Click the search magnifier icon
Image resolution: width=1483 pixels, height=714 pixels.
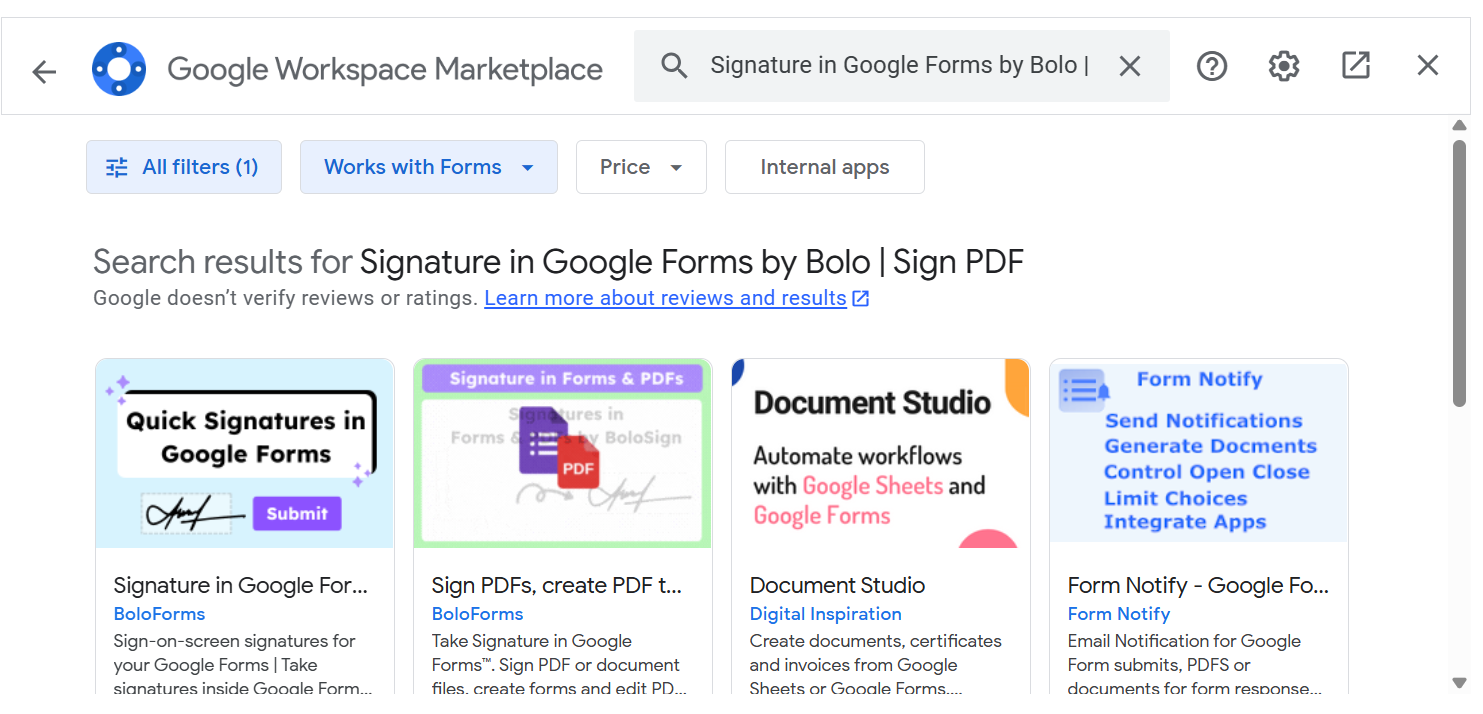point(675,66)
